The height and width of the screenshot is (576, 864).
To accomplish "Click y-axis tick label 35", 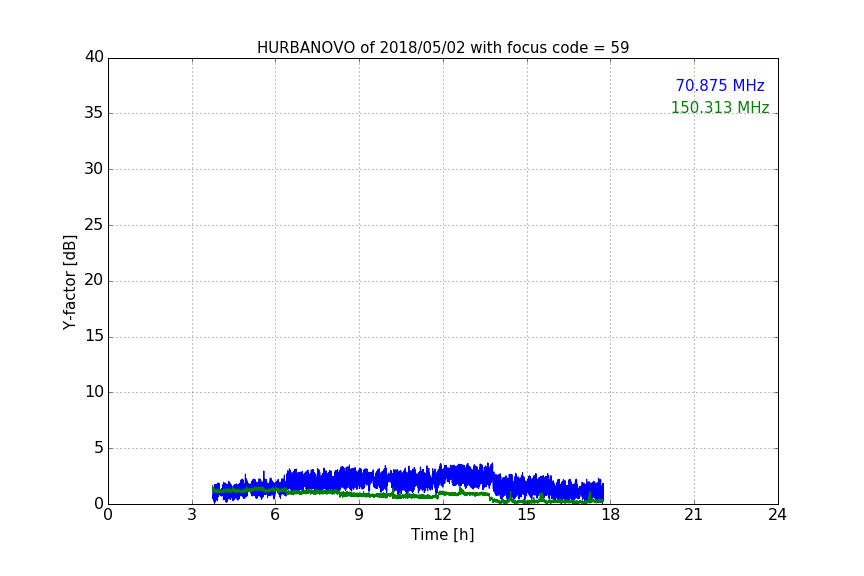I will coord(94,113).
